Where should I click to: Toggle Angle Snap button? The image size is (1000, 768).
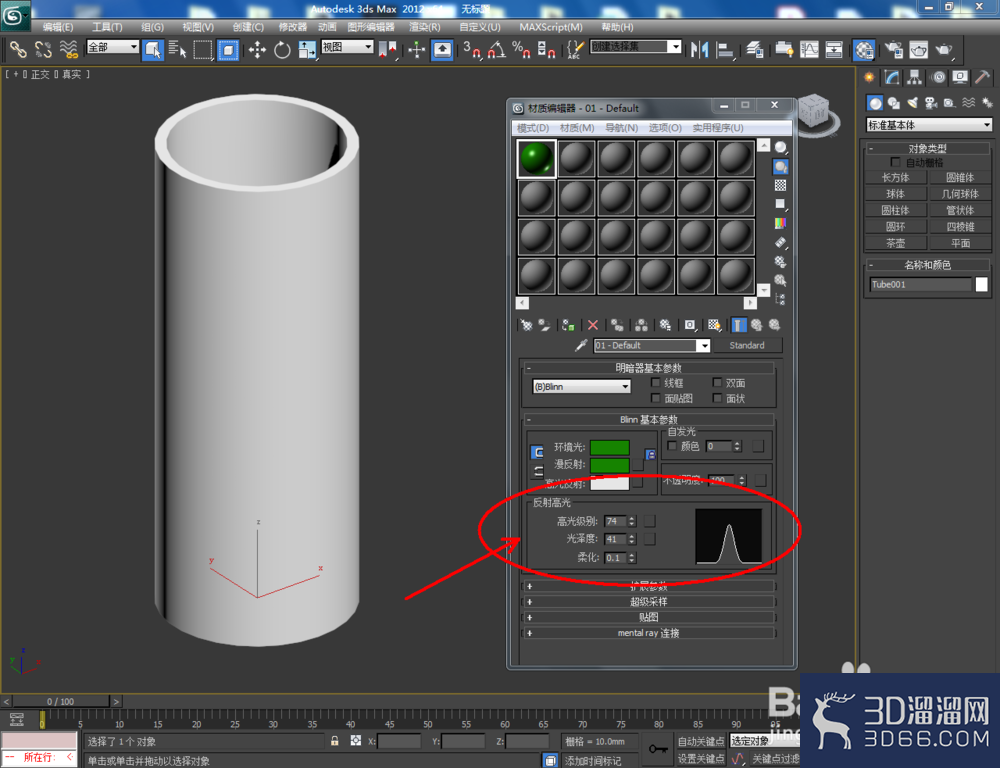[497, 49]
